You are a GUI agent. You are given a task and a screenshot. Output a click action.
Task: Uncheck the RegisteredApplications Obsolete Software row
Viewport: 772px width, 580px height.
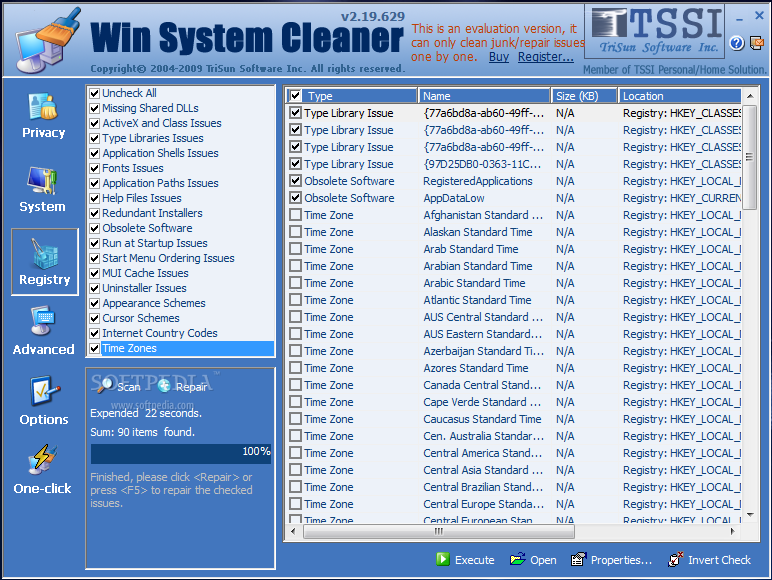295,181
